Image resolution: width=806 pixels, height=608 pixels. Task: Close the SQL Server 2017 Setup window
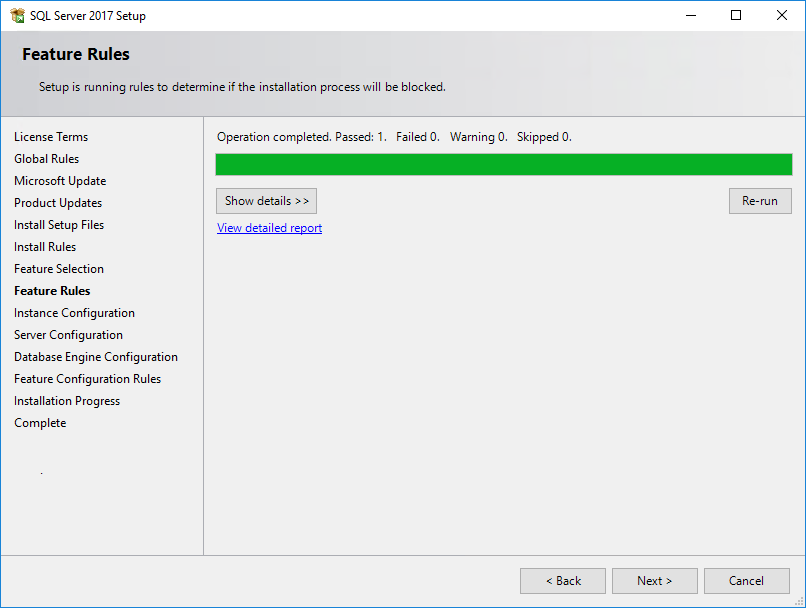[x=782, y=15]
